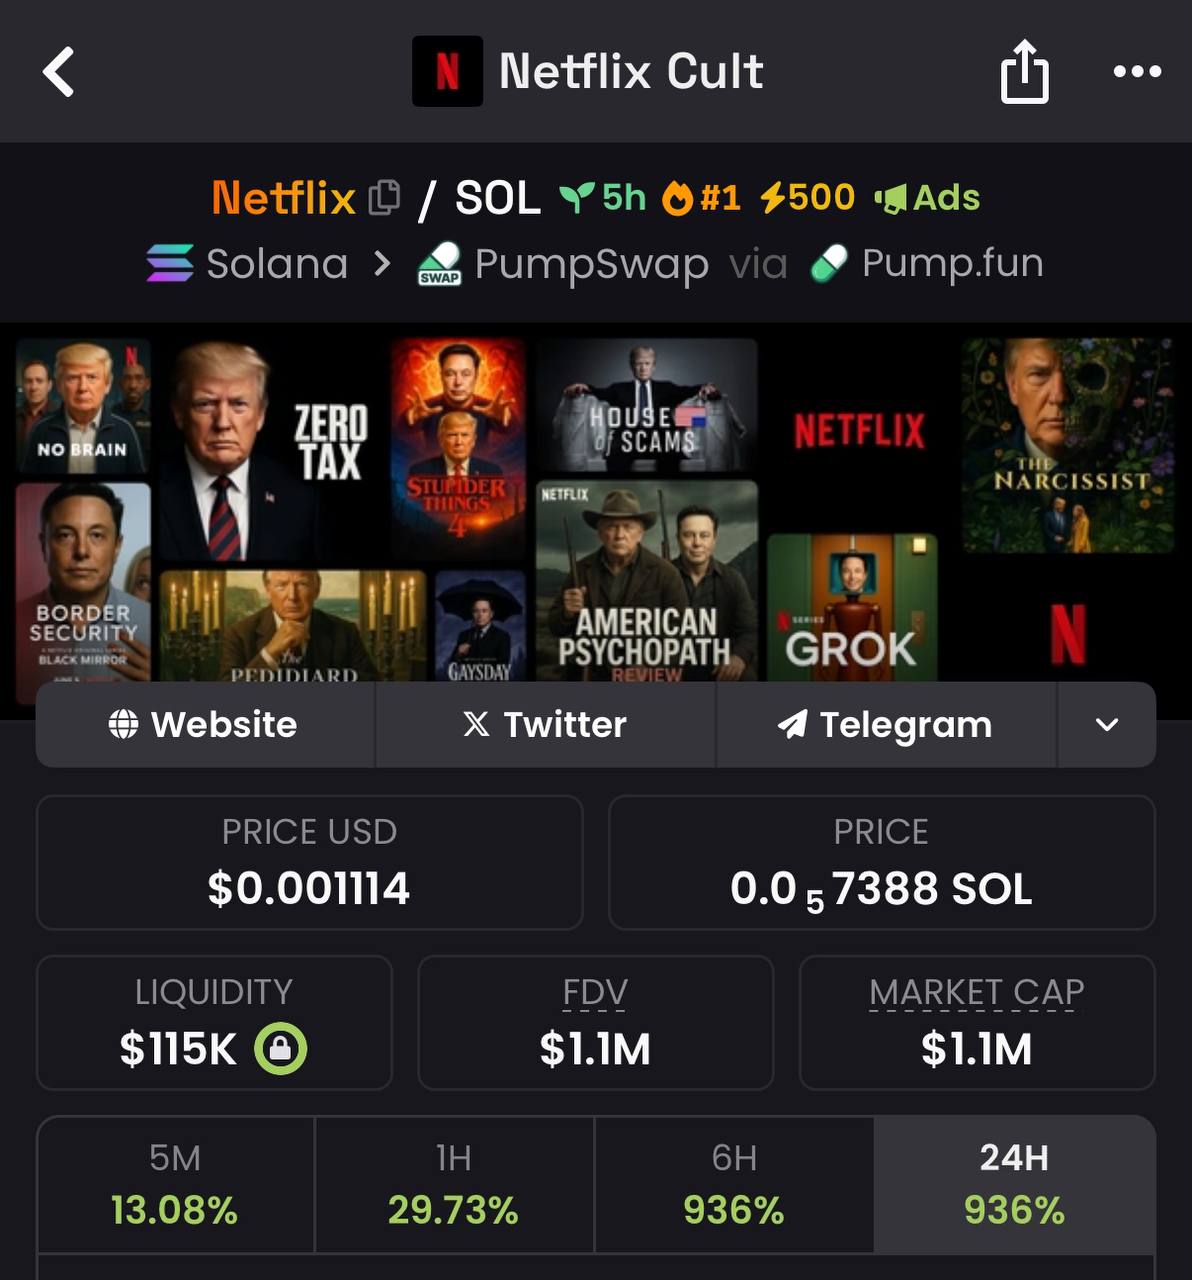Screen dimensions: 1192x1280
Task: Open the Twitter link
Action: coord(546,725)
